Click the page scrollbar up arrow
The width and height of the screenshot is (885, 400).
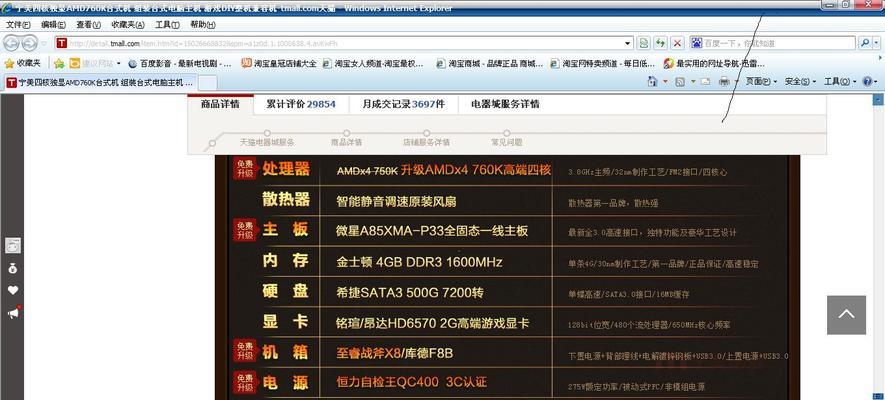(878, 100)
